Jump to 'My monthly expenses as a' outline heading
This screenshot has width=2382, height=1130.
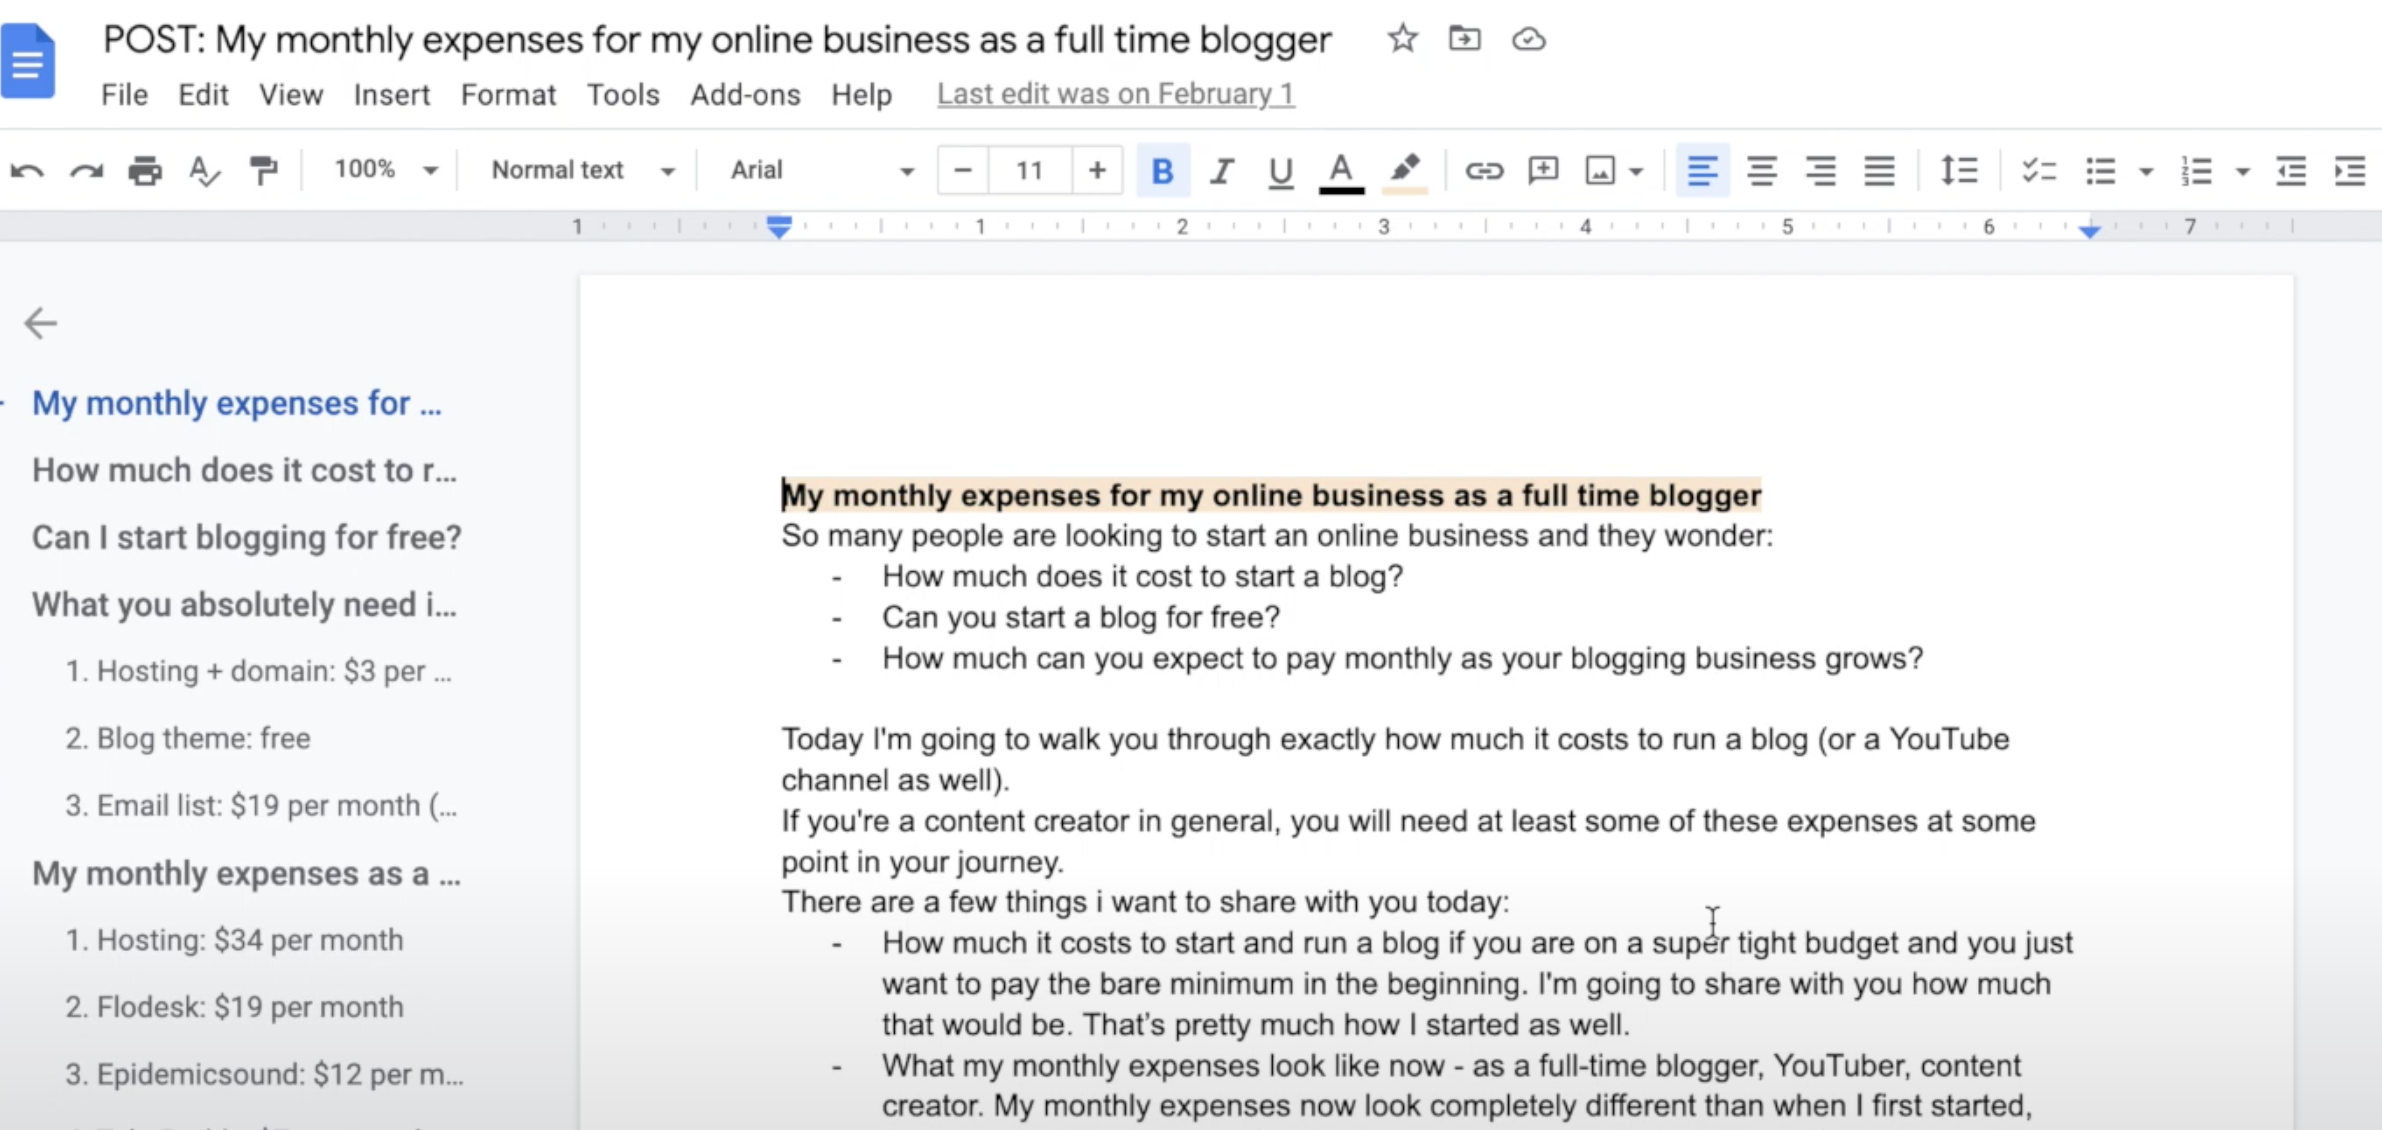click(x=246, y=874)
